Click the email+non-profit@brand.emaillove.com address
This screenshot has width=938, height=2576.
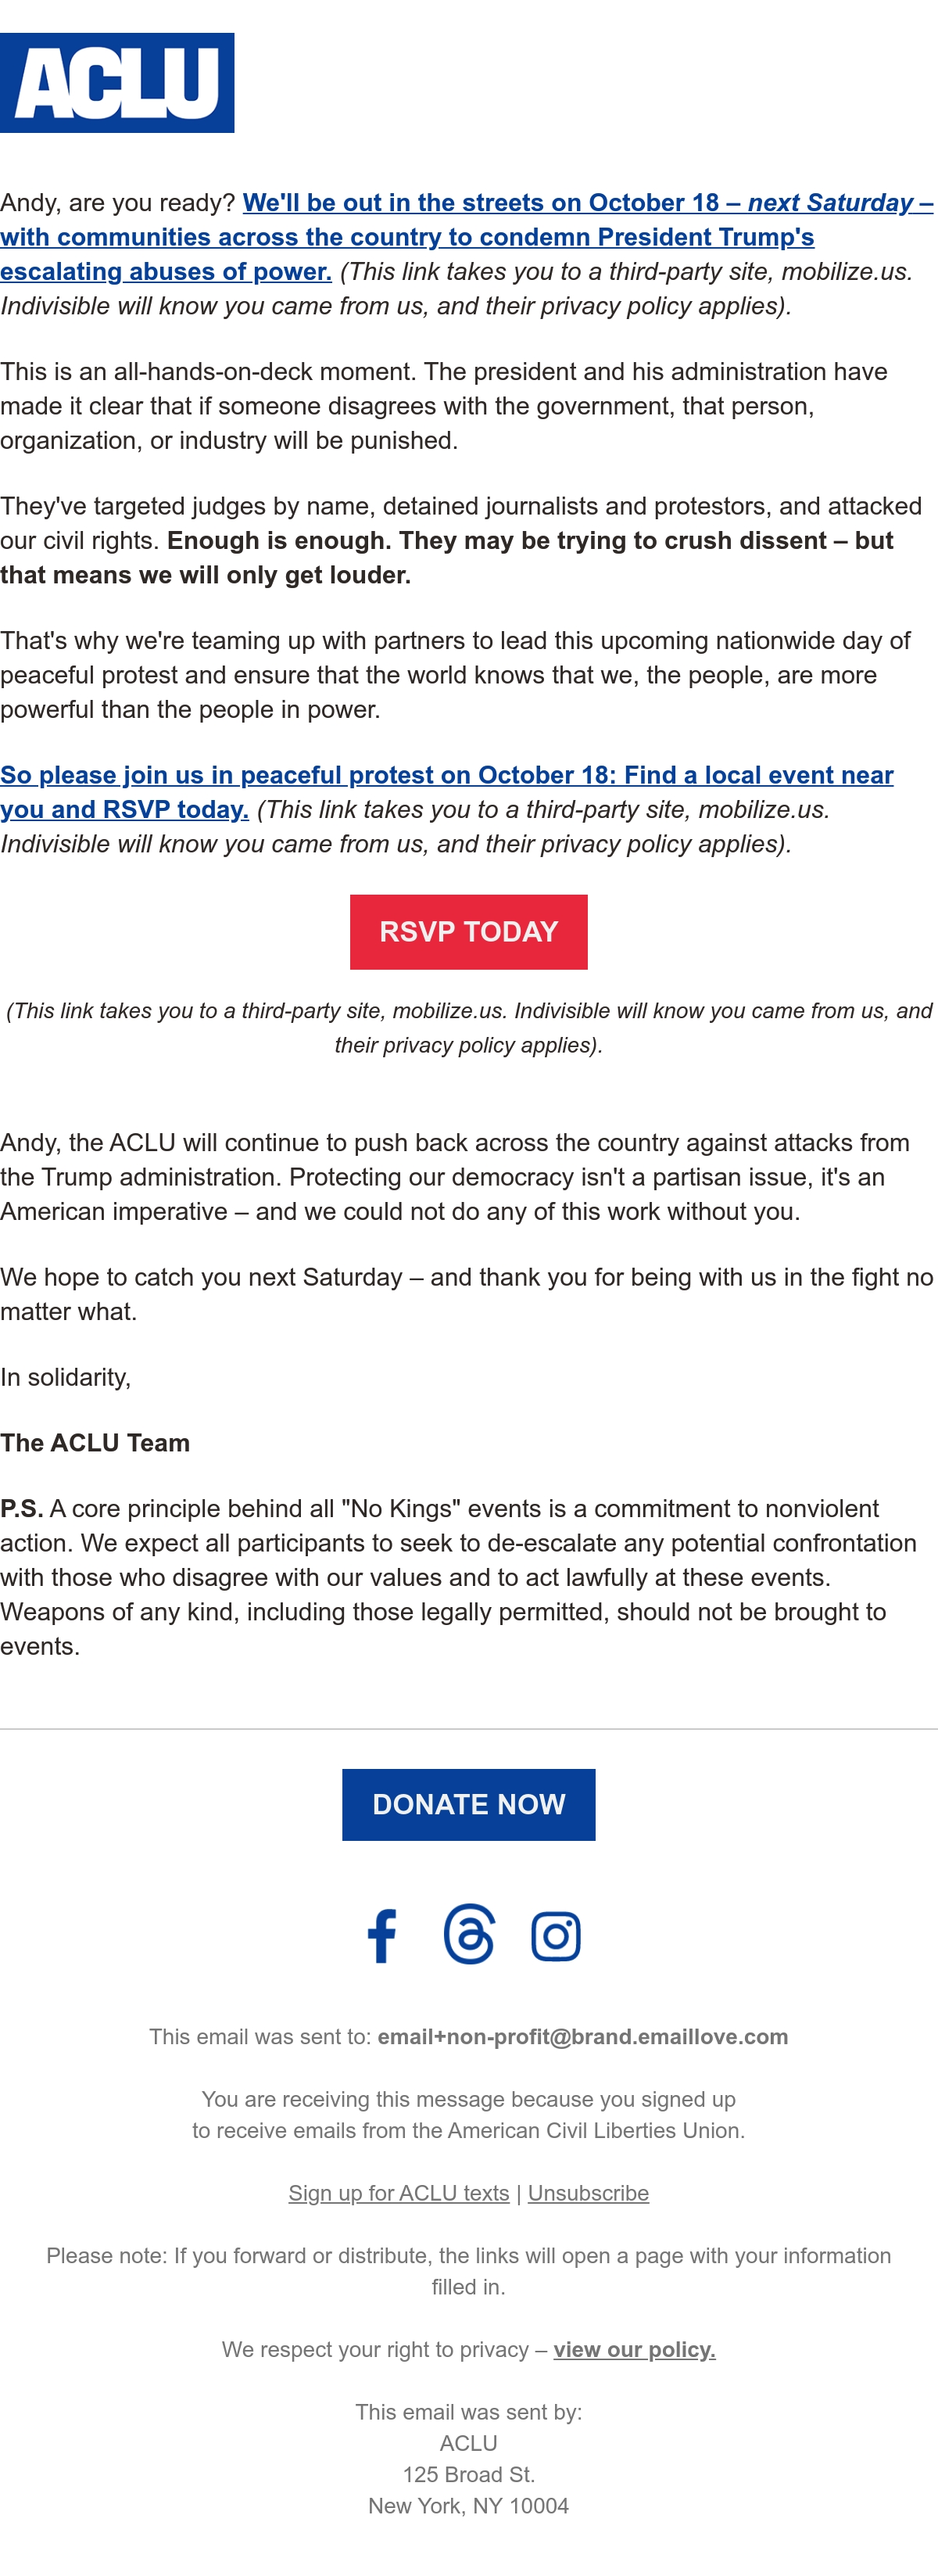click(583, 2037)
